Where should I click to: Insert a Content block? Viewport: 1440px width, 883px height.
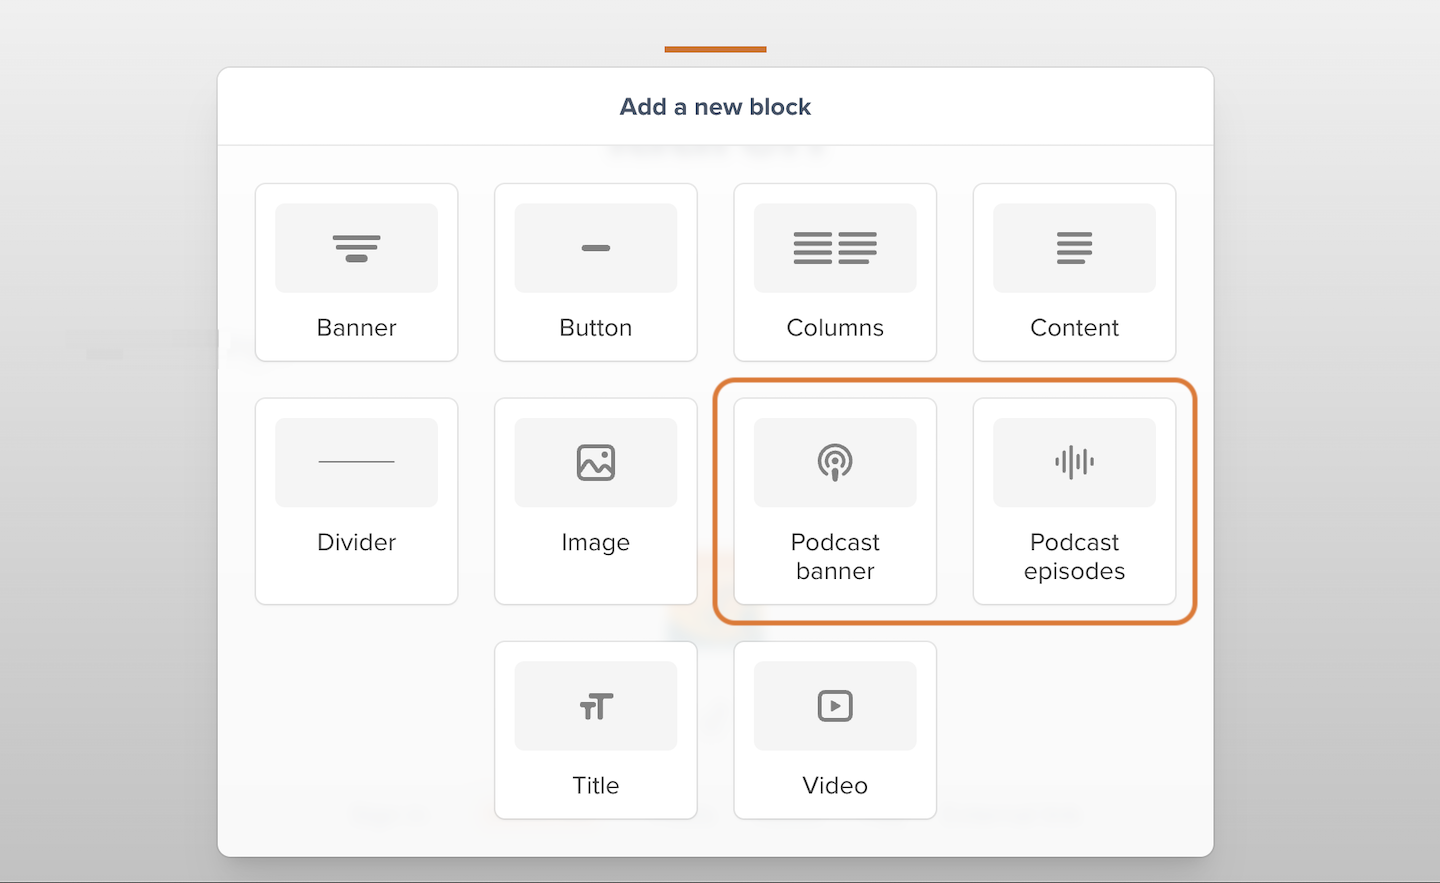tap(1074, 272)
